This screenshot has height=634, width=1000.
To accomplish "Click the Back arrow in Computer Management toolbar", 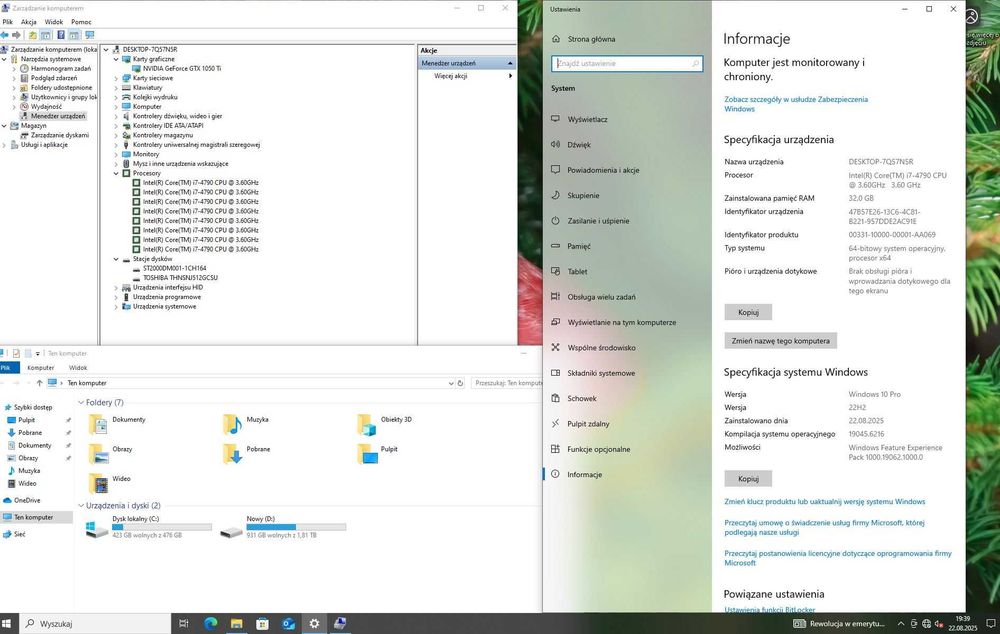I will pyautogui.click(x=5, y=35).
